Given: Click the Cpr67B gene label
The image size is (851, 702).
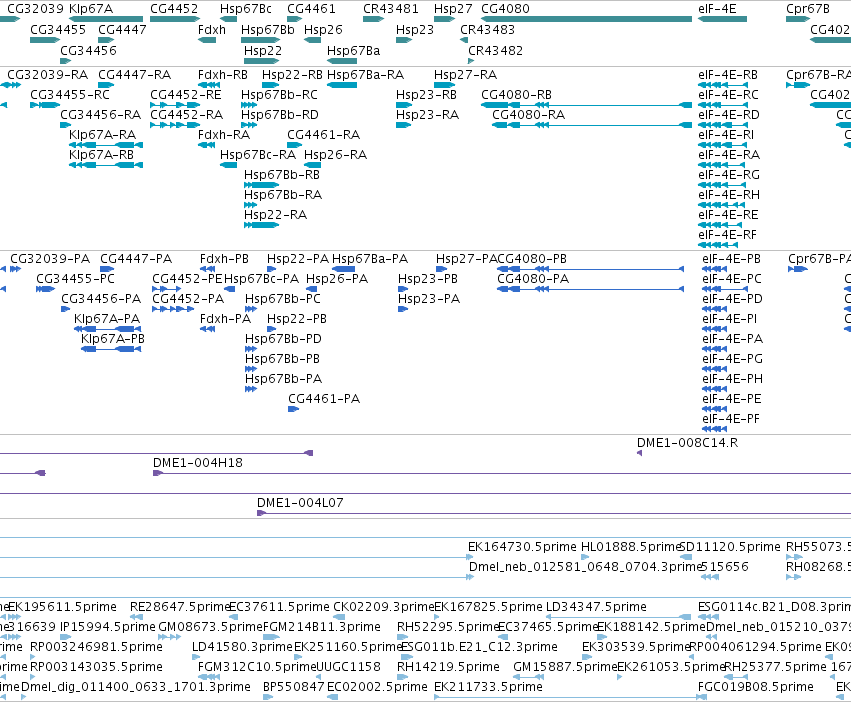Looking at the screenshot, I should [808, 9].
